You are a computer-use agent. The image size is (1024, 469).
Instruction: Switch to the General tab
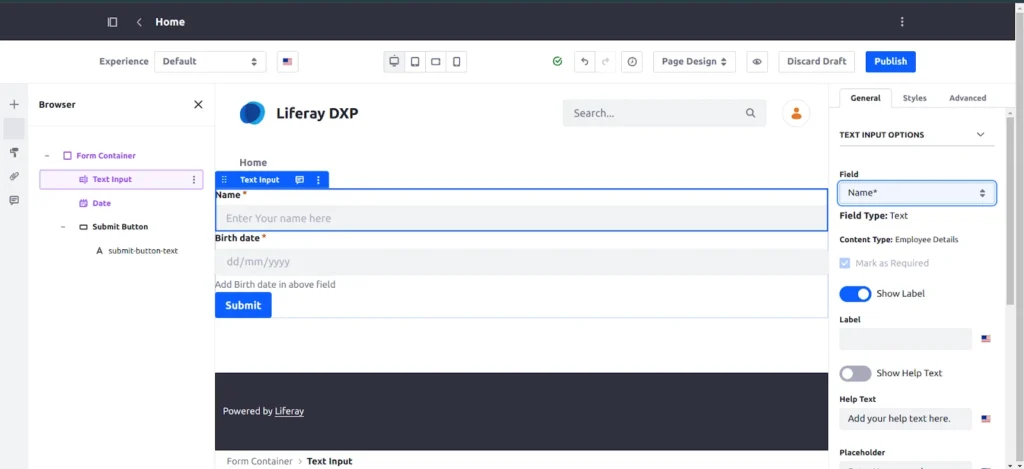click(x=865, y=98)
